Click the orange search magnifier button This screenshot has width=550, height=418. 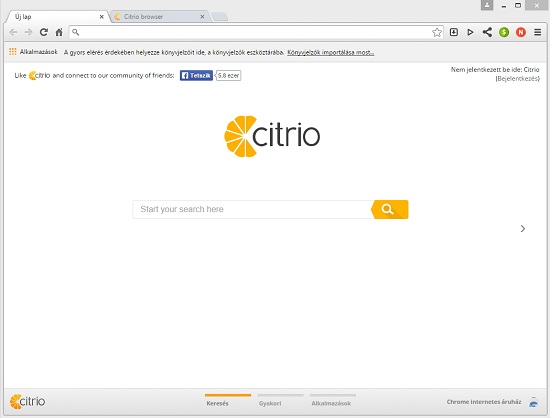[x=389, y=209]
